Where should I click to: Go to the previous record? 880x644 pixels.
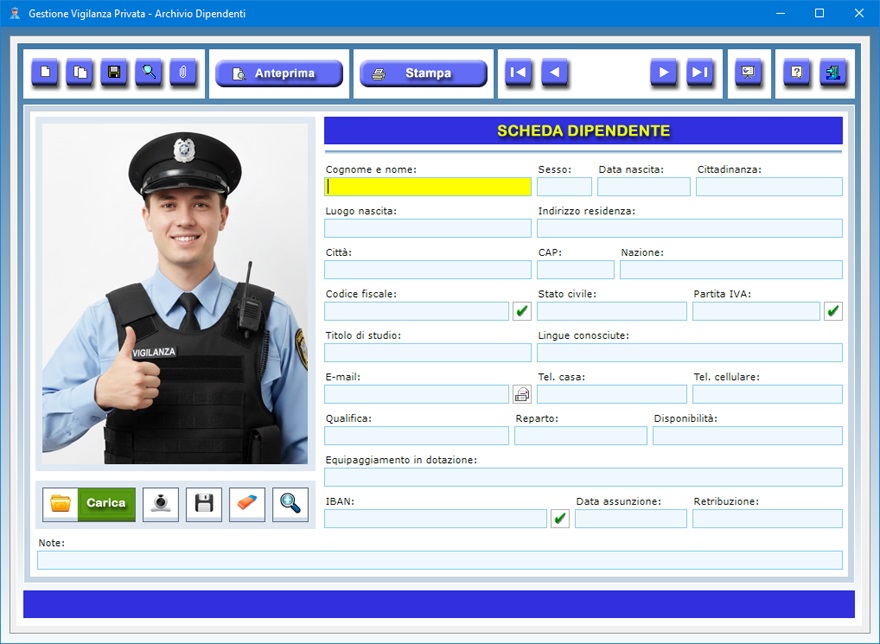pyautogui.click(x=555, y=73)
